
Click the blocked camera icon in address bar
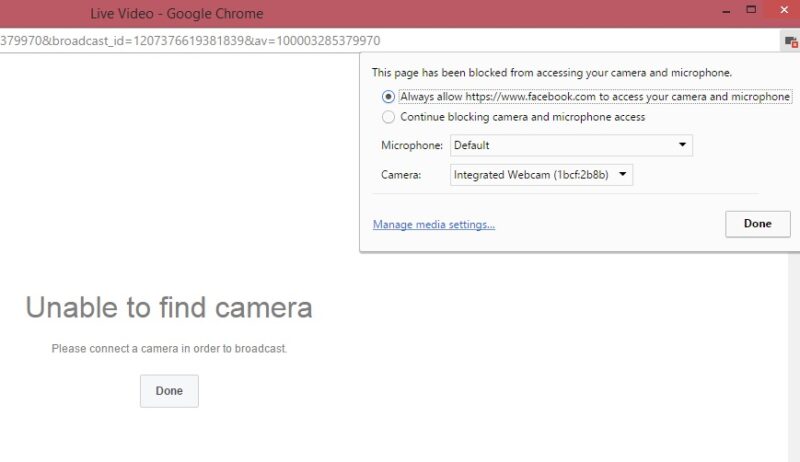[790, 41]
